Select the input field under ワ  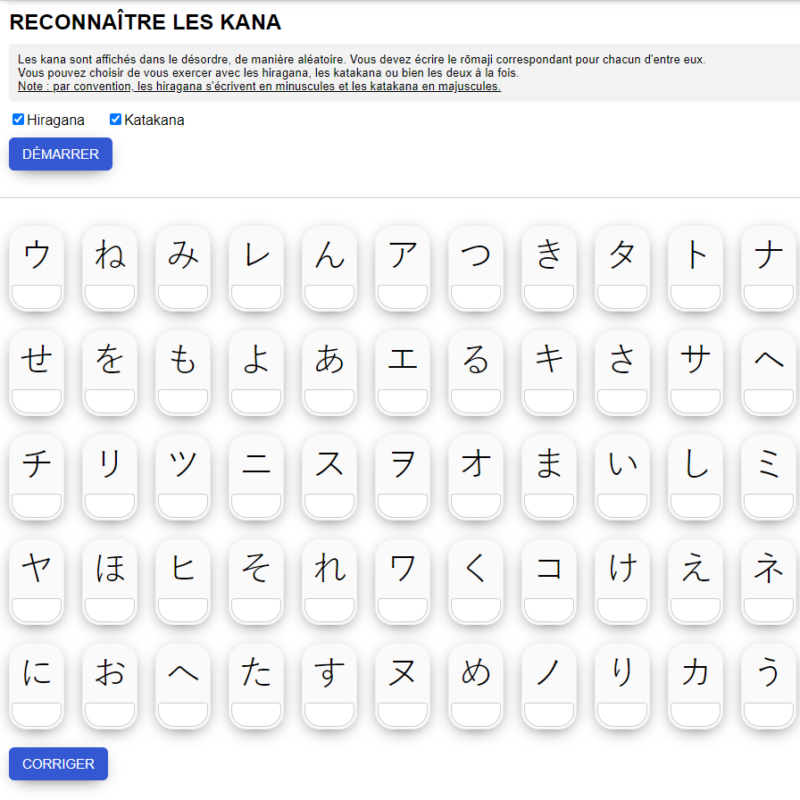pos(403,609)
